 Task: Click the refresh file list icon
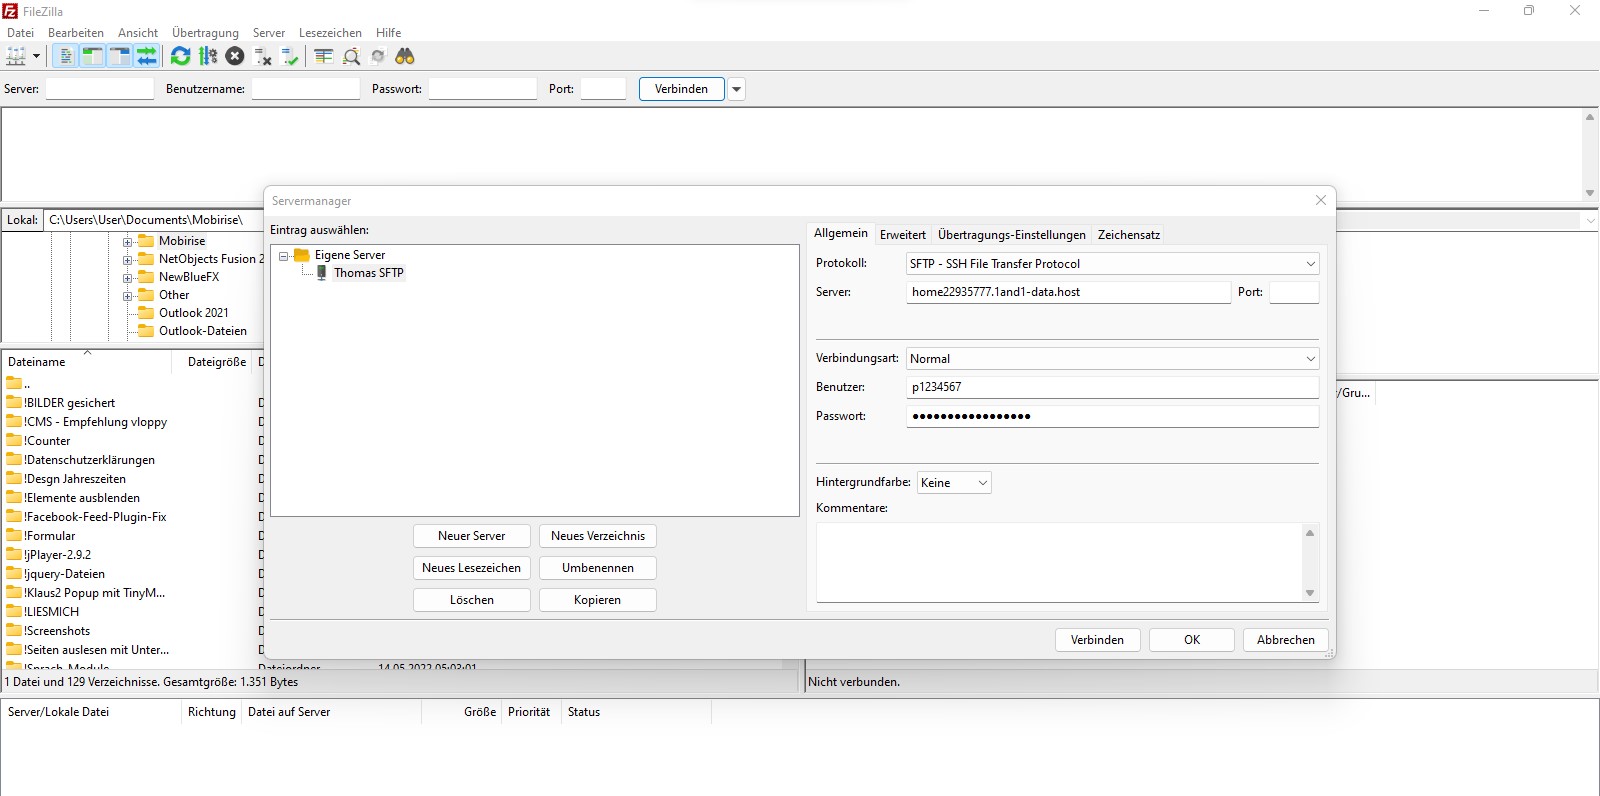[180, 57]
